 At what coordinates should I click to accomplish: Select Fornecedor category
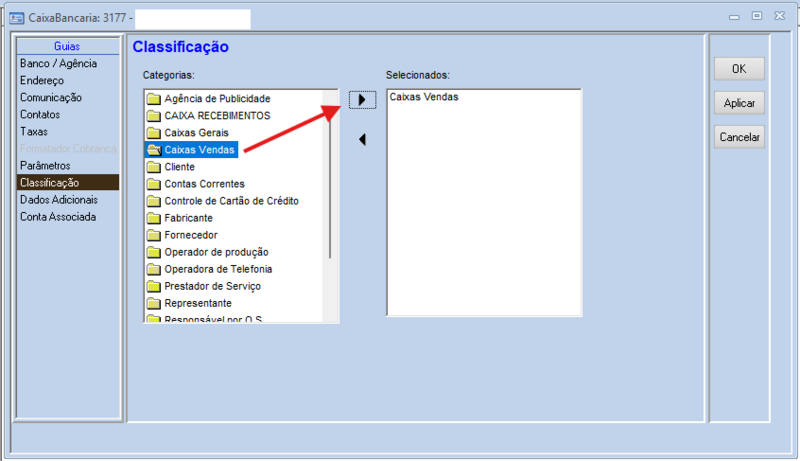point(191,235)
